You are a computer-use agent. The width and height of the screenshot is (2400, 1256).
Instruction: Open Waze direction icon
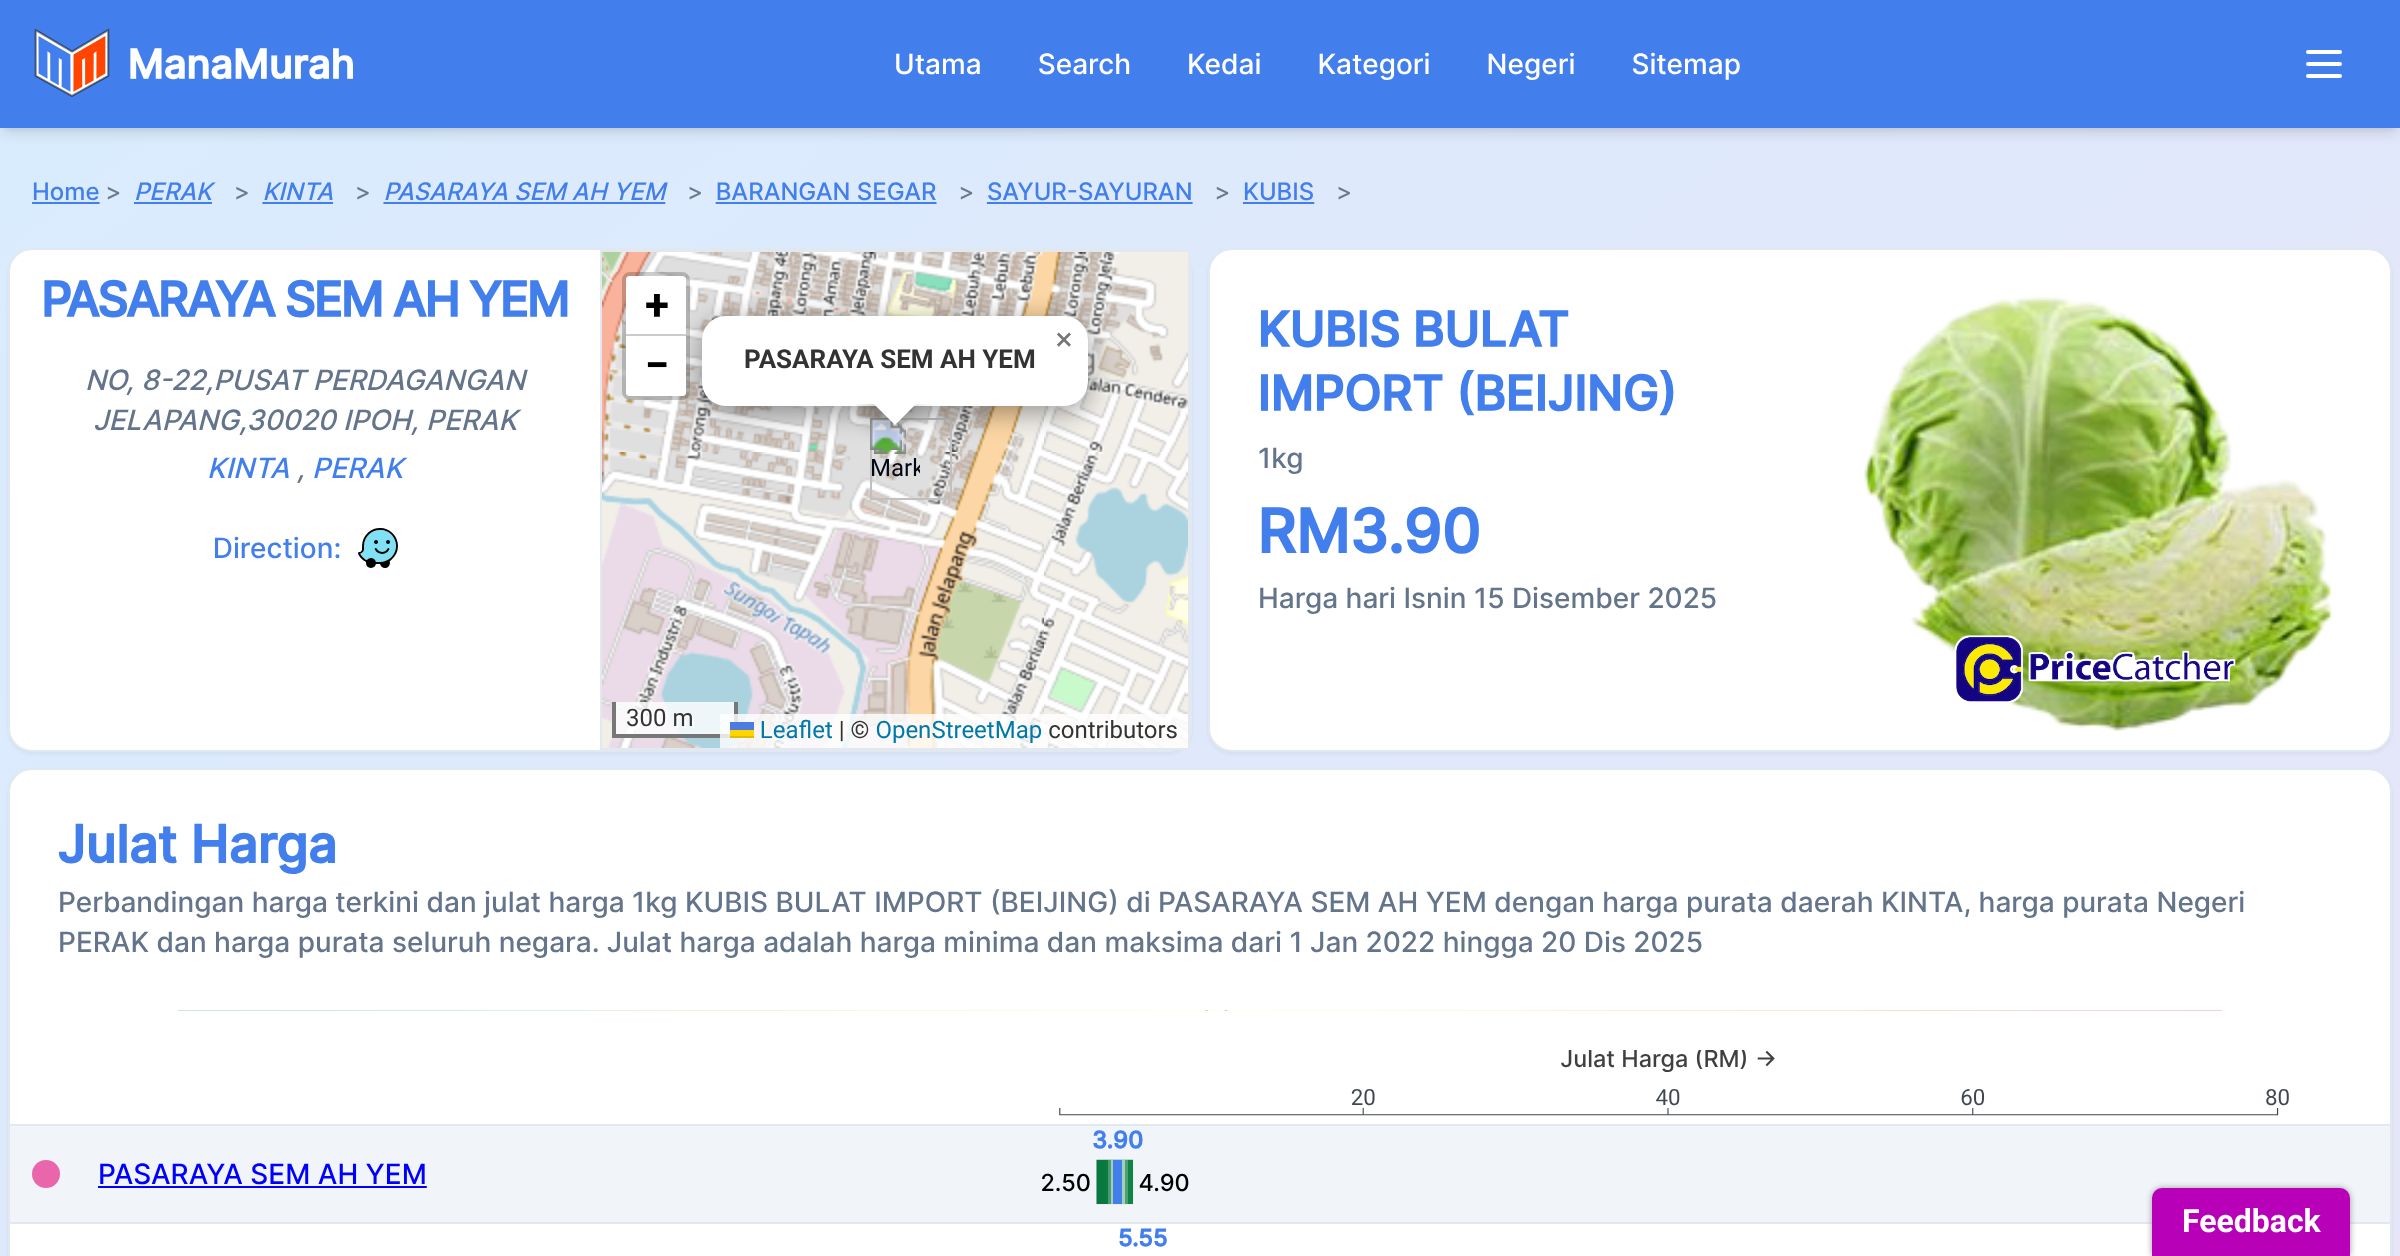378,548
